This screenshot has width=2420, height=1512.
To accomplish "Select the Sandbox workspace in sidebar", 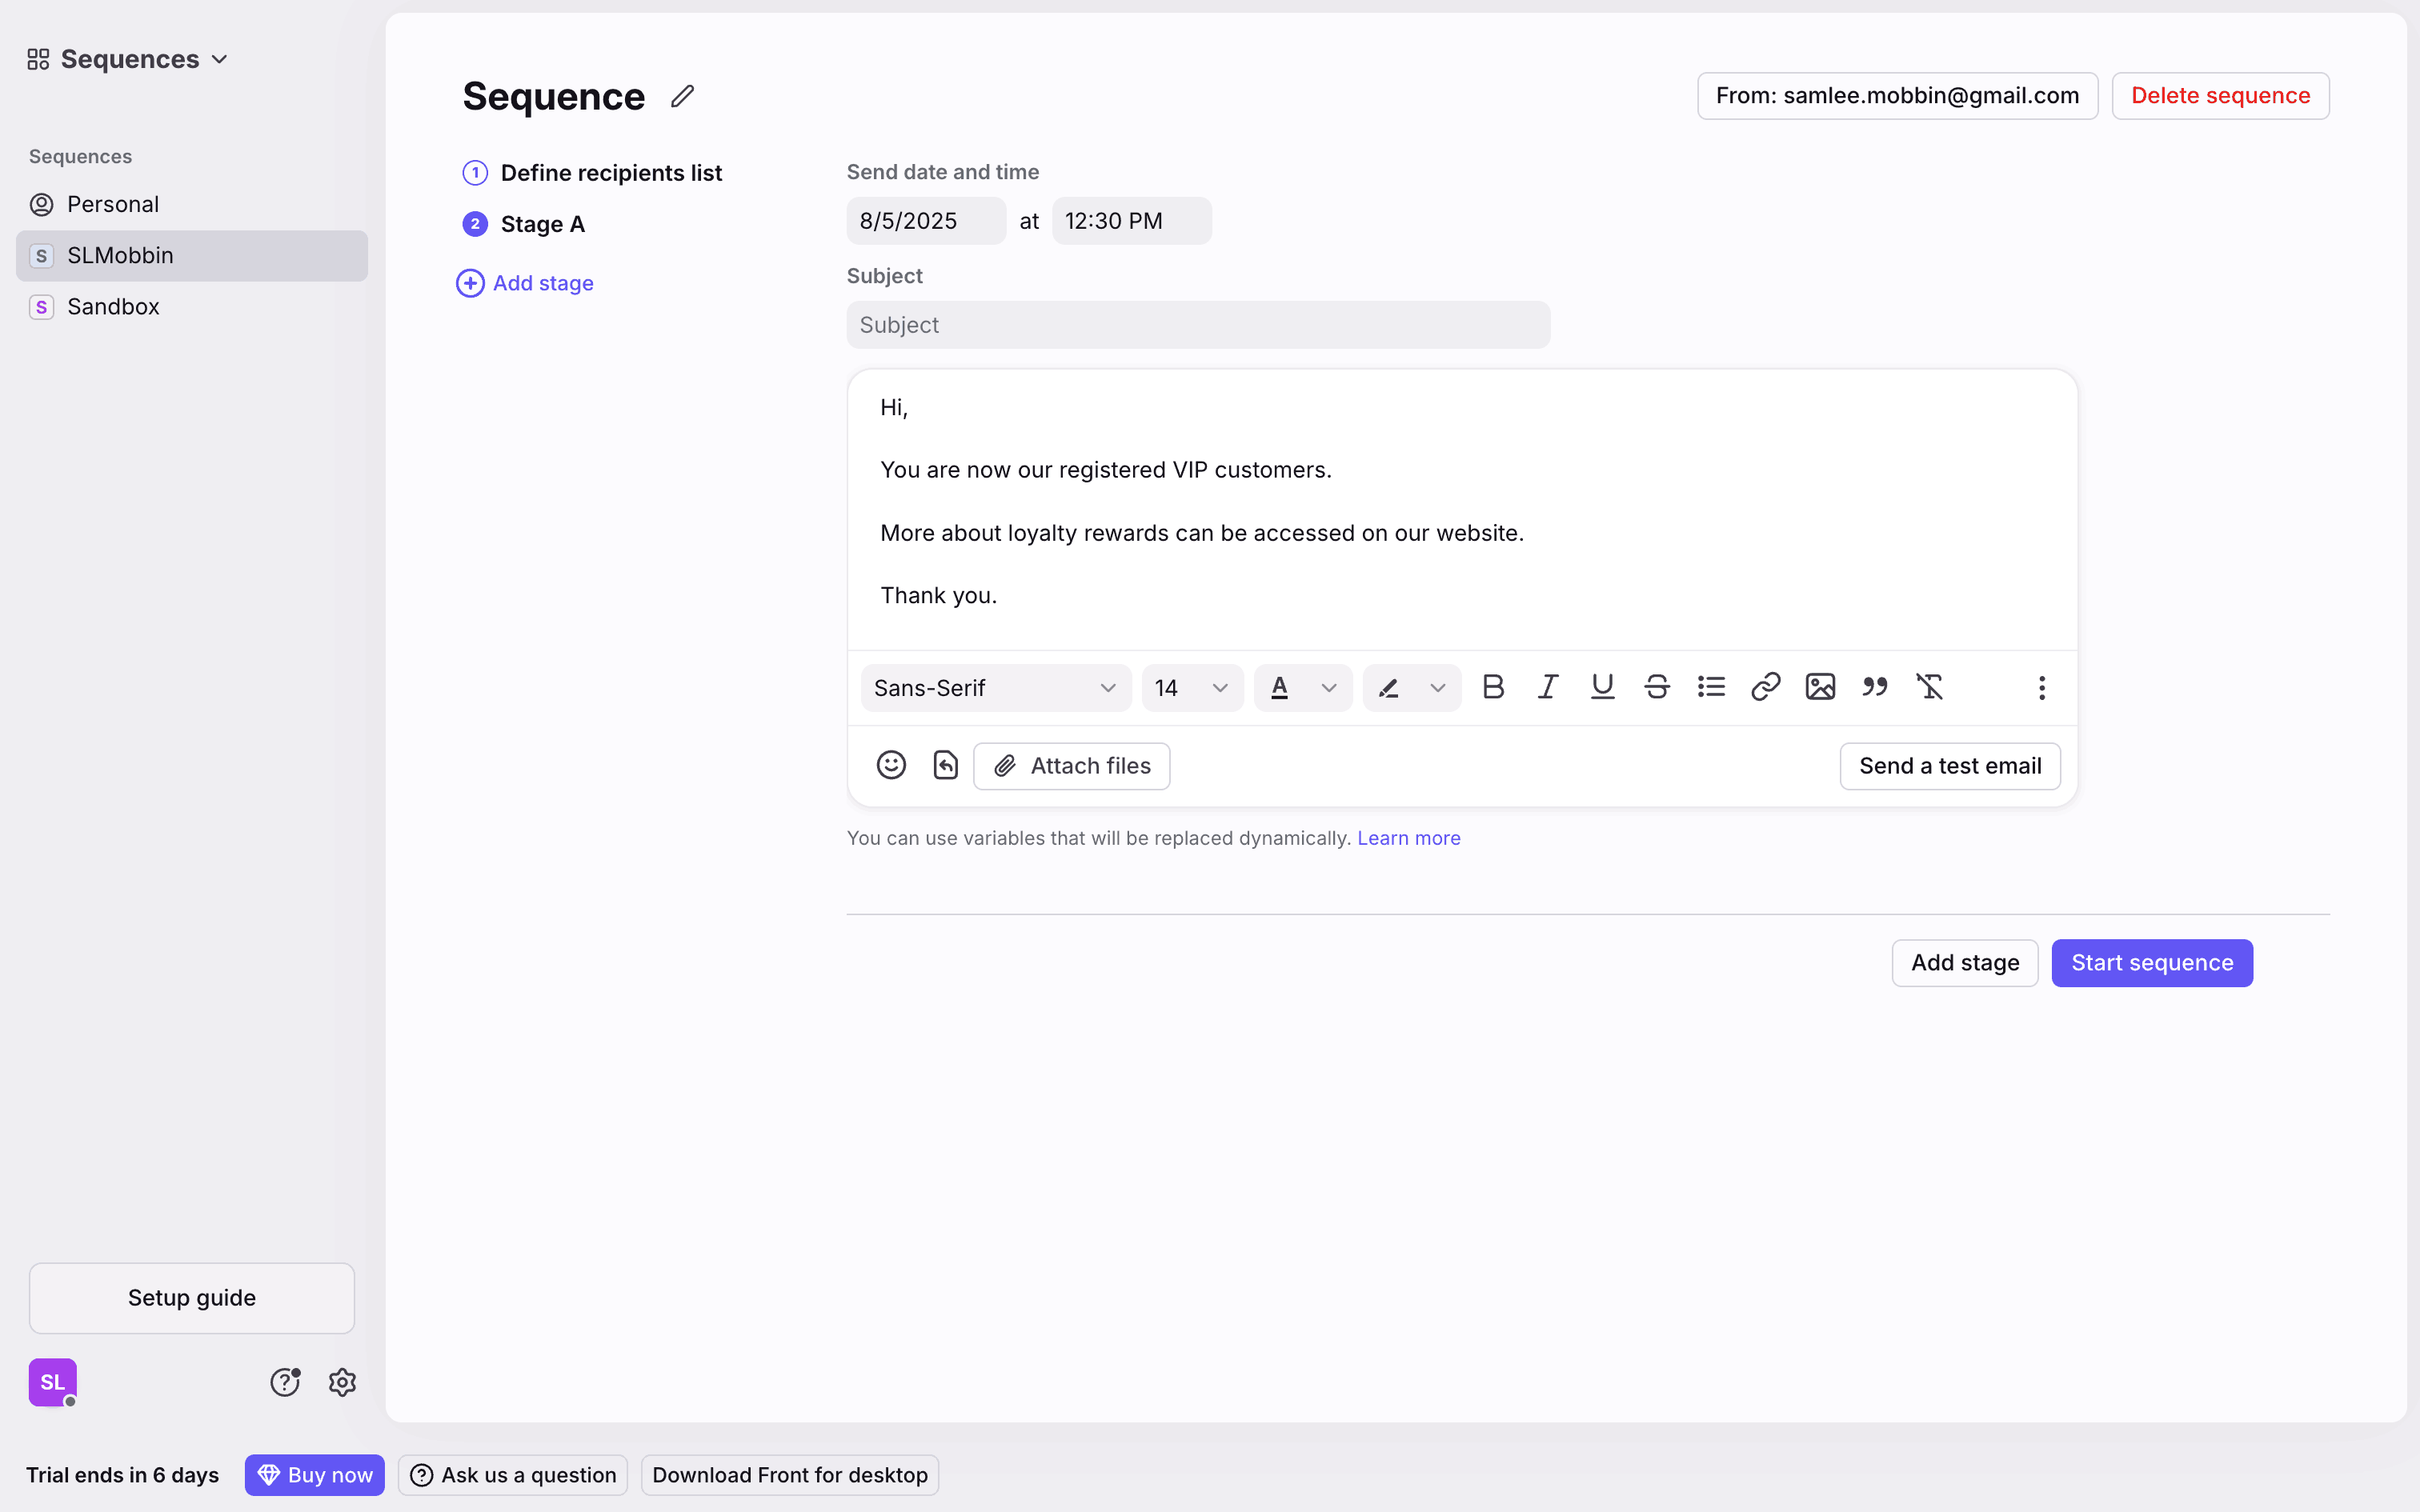I will pyautogui.click(x=113, y=307).
